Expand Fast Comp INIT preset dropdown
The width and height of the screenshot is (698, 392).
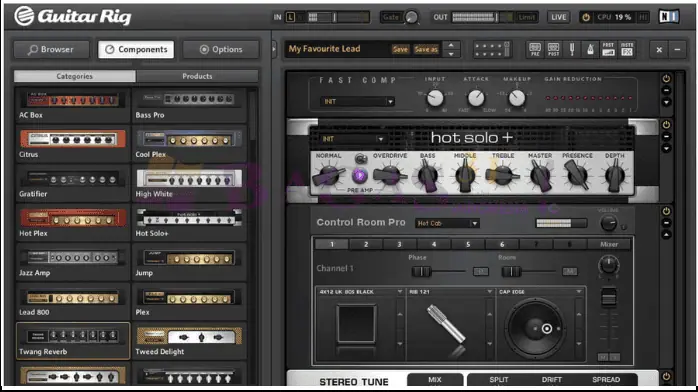(x=357, y=101)
